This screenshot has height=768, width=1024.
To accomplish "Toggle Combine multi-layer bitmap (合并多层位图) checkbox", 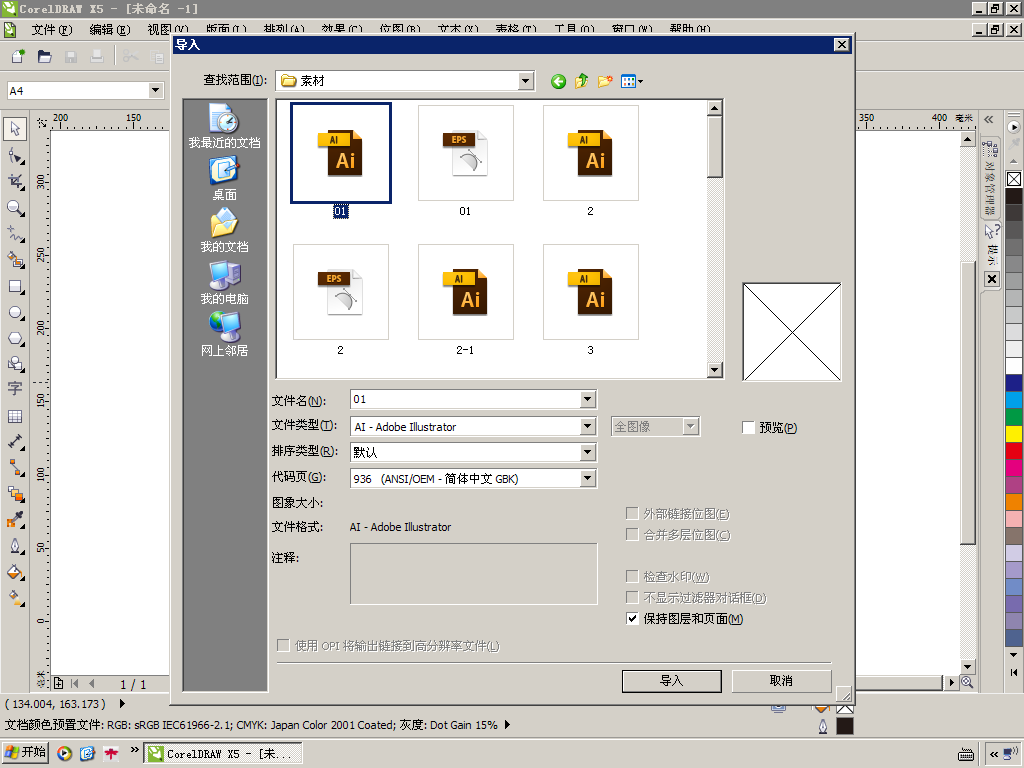I will coord(632,535).
